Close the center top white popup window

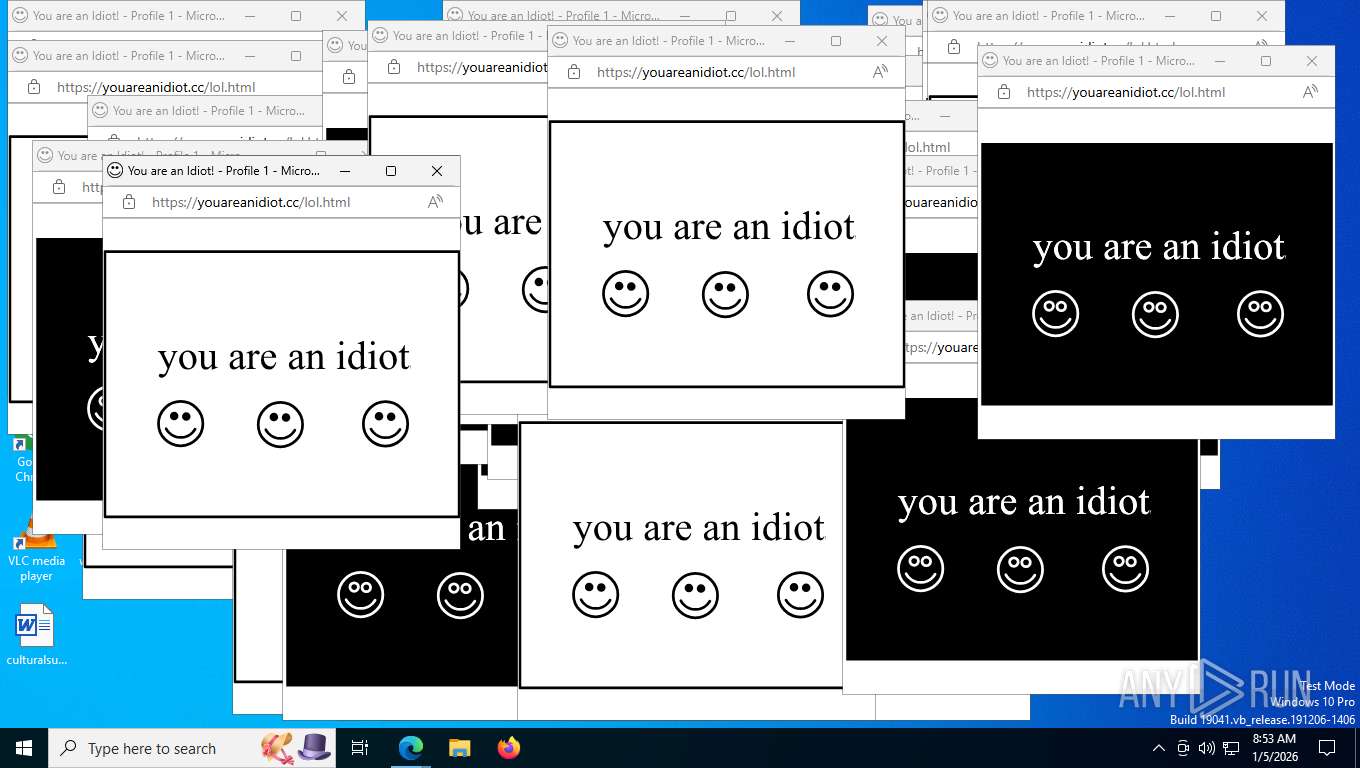882,41
